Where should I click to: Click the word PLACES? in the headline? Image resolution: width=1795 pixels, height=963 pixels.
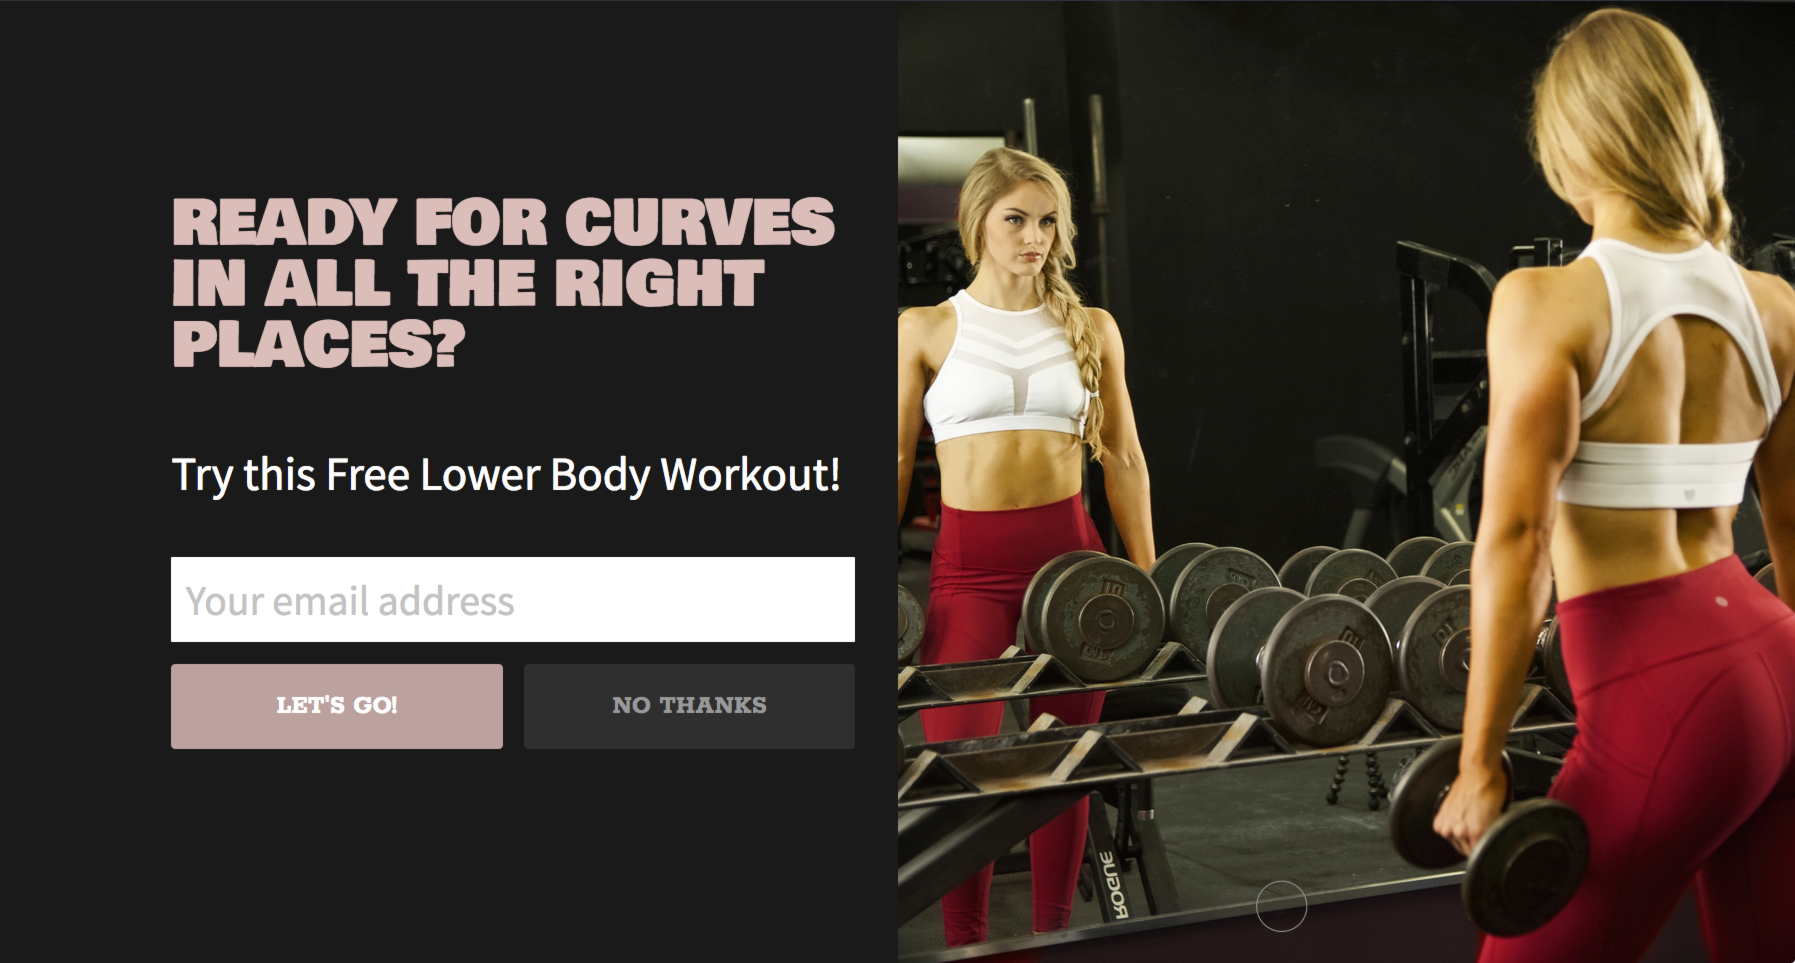coord(319,344)
